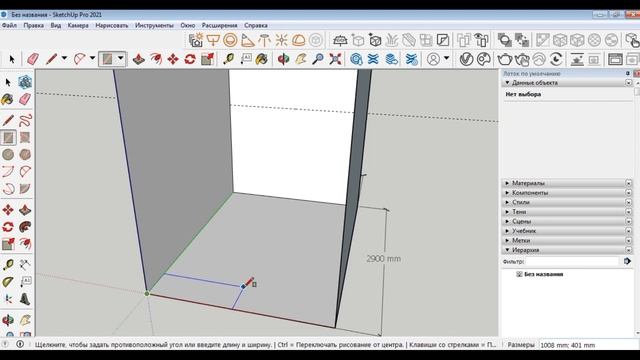Expand the Метки panel
640x360 pixels.
pos(507,240)
